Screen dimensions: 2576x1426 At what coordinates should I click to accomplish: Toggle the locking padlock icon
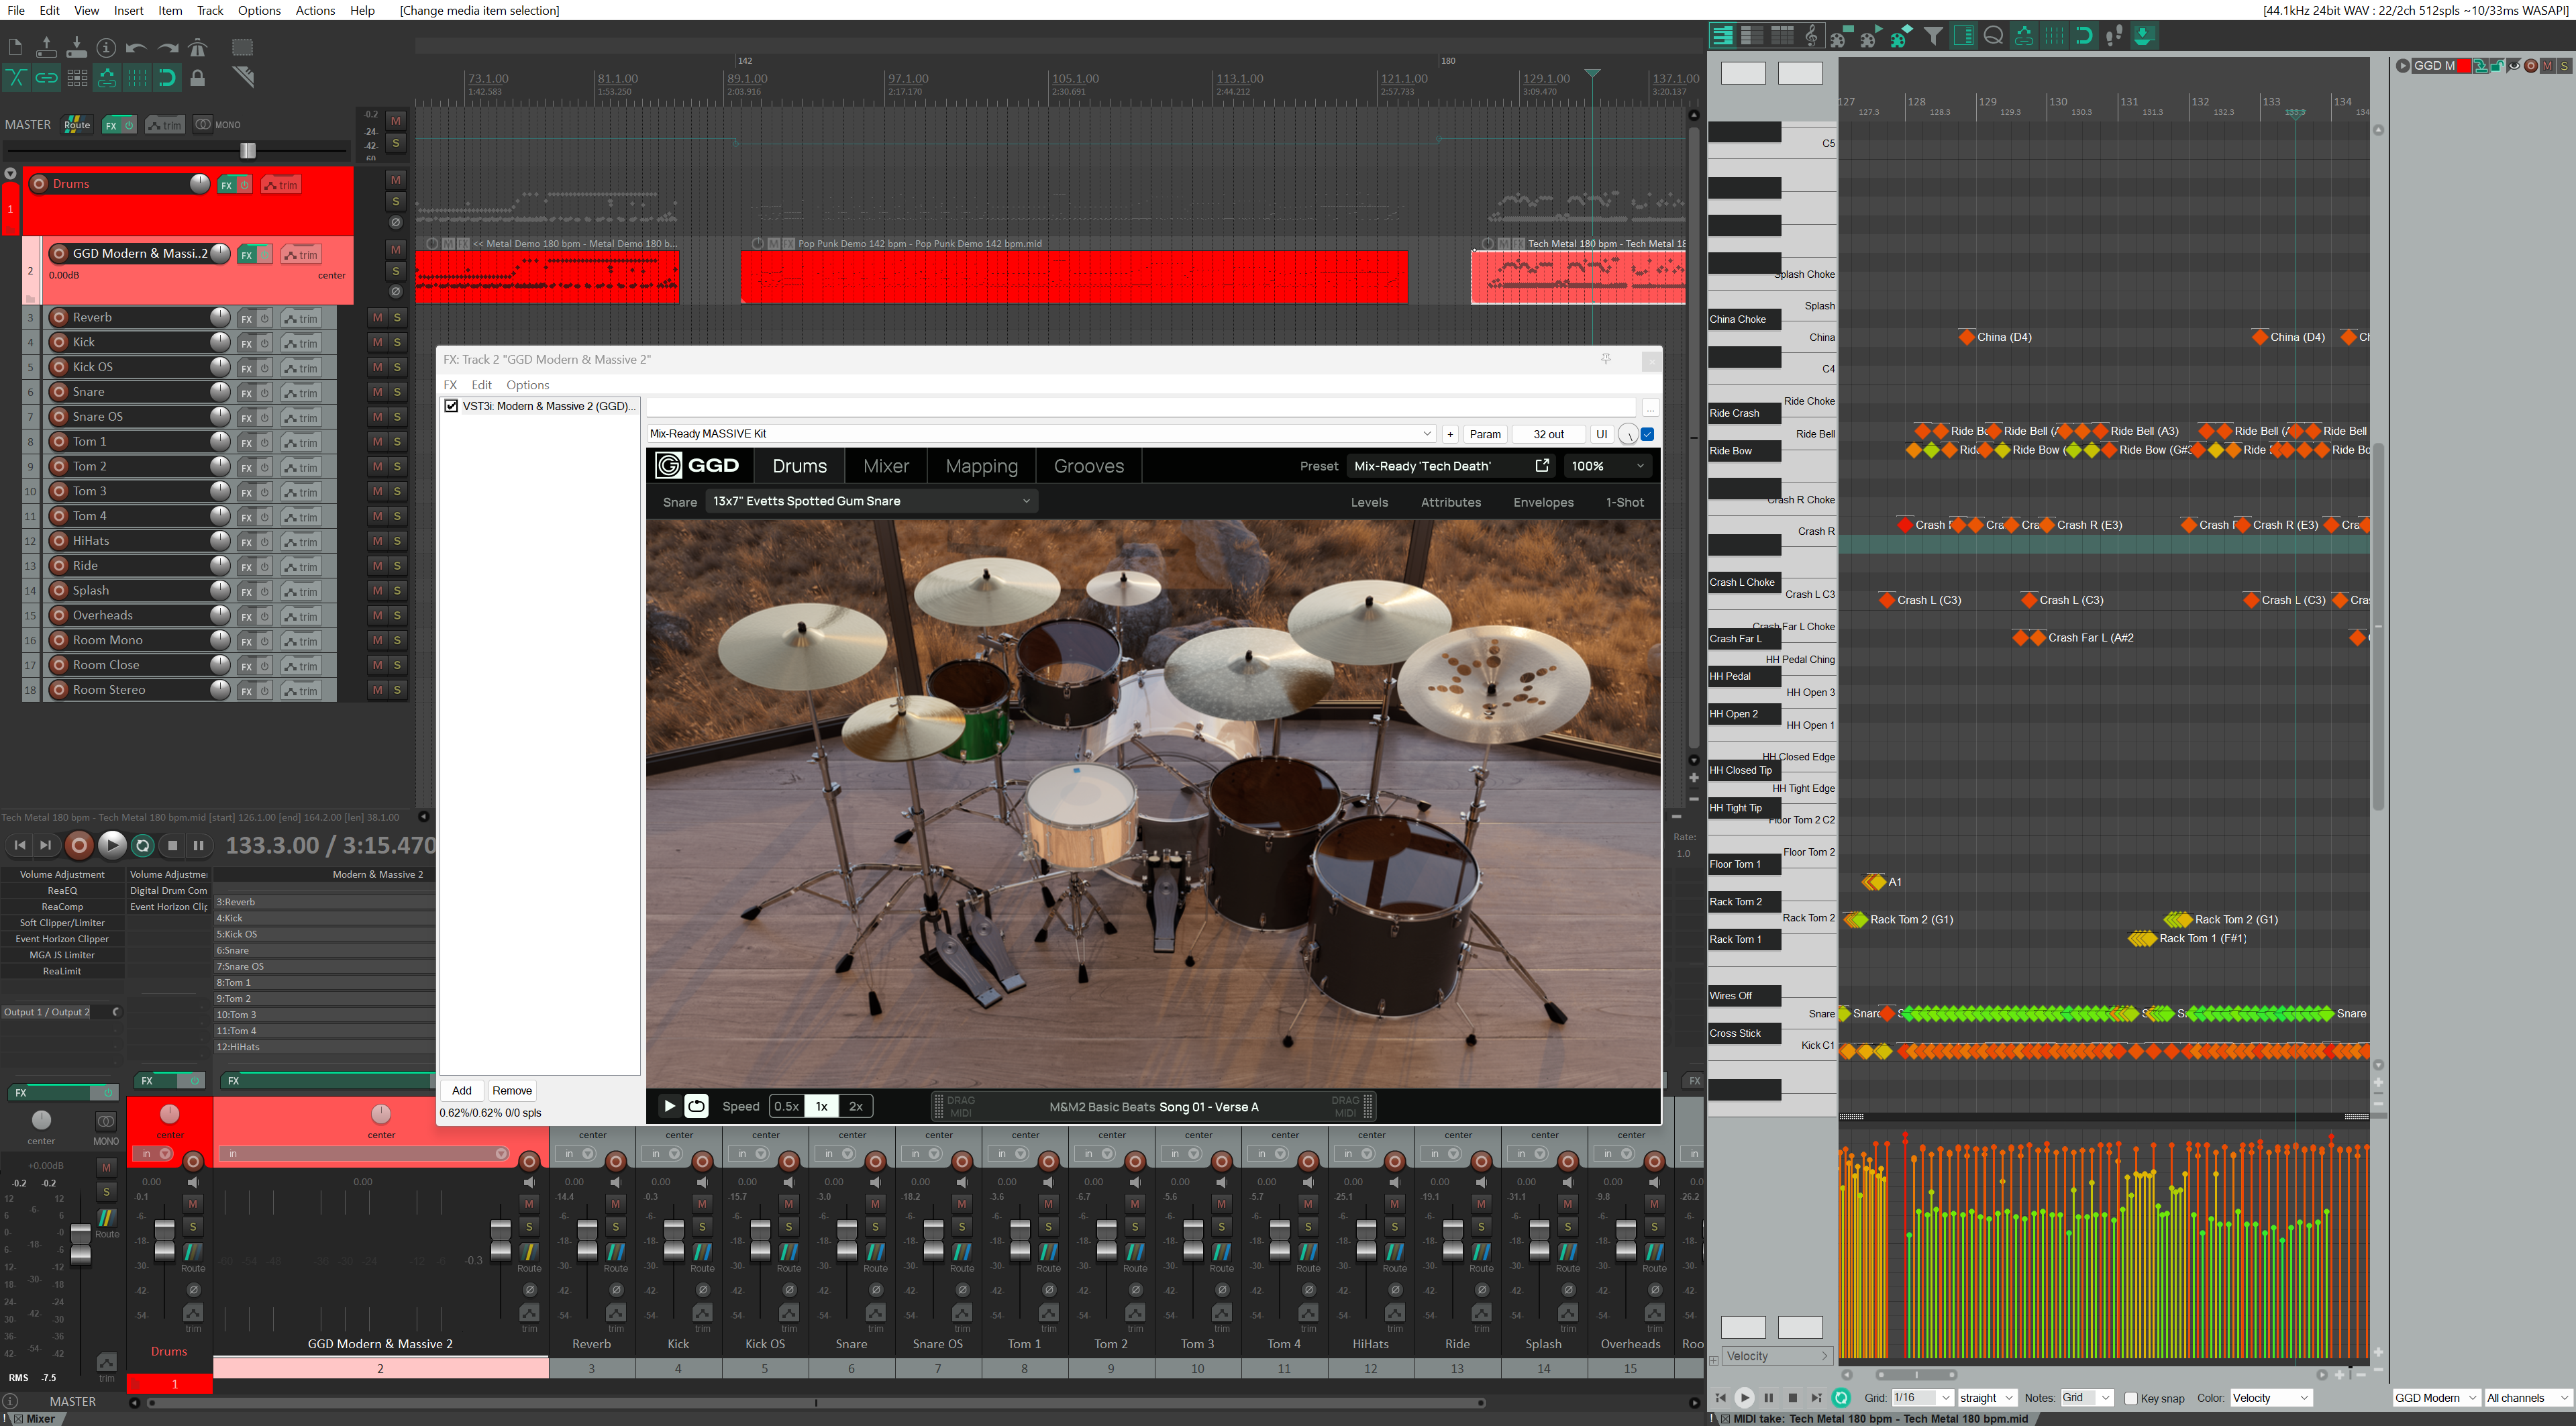pyautogui.click(x=198, y=77)
